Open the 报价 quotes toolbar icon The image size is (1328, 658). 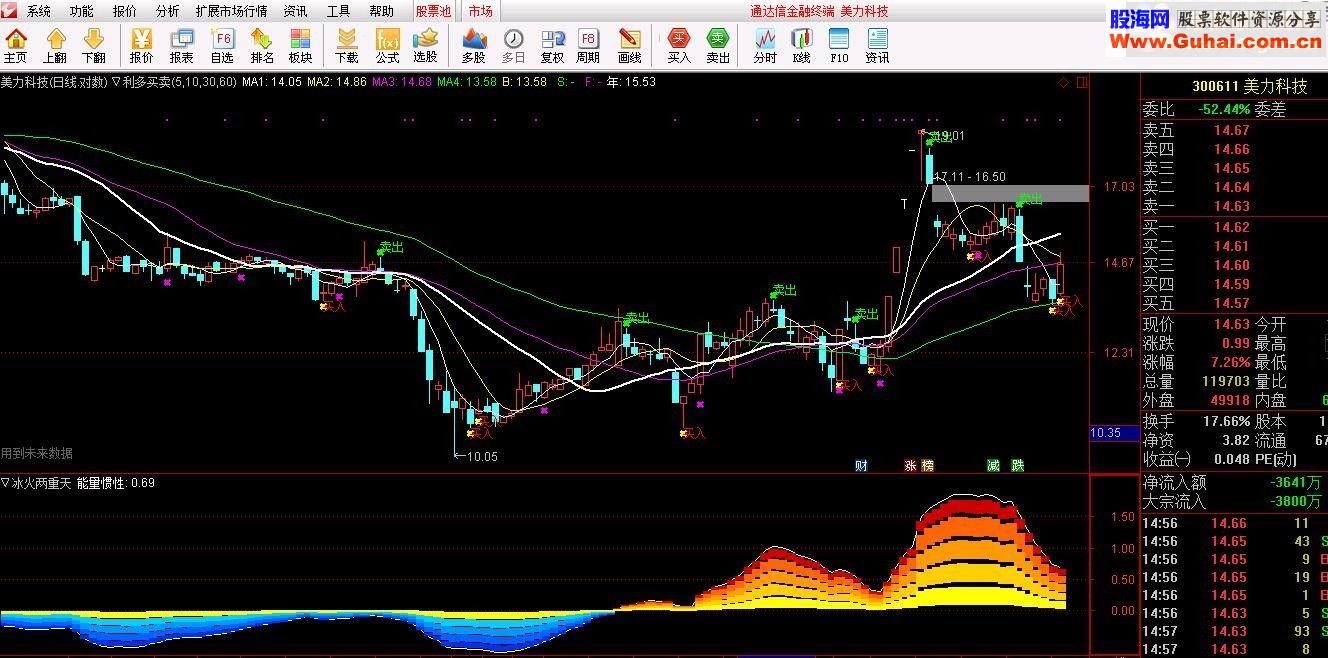[141, 46]
